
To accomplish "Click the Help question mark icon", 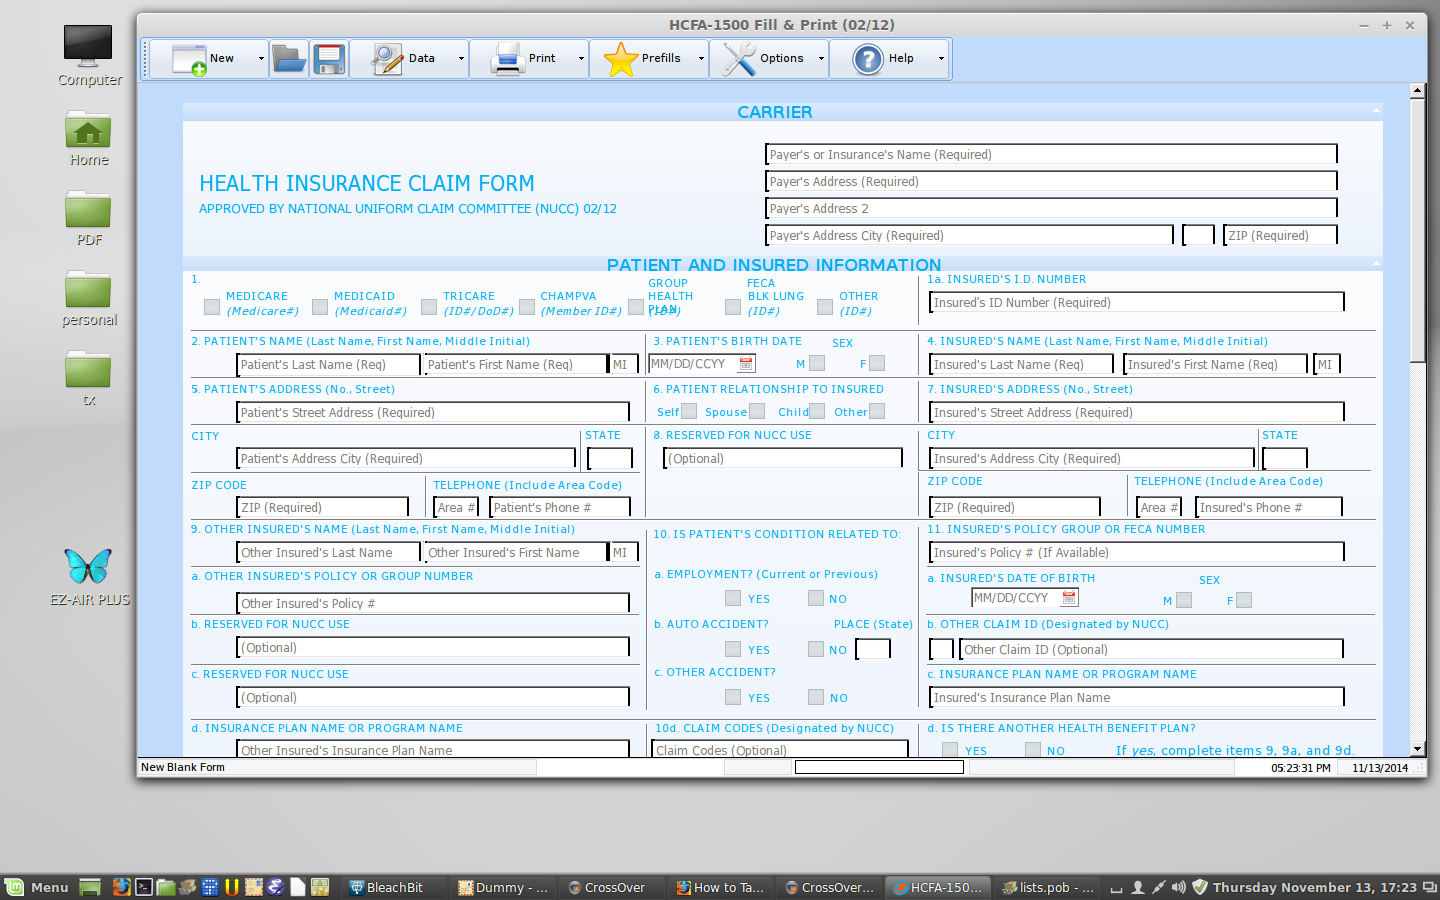I will [868, 59].
